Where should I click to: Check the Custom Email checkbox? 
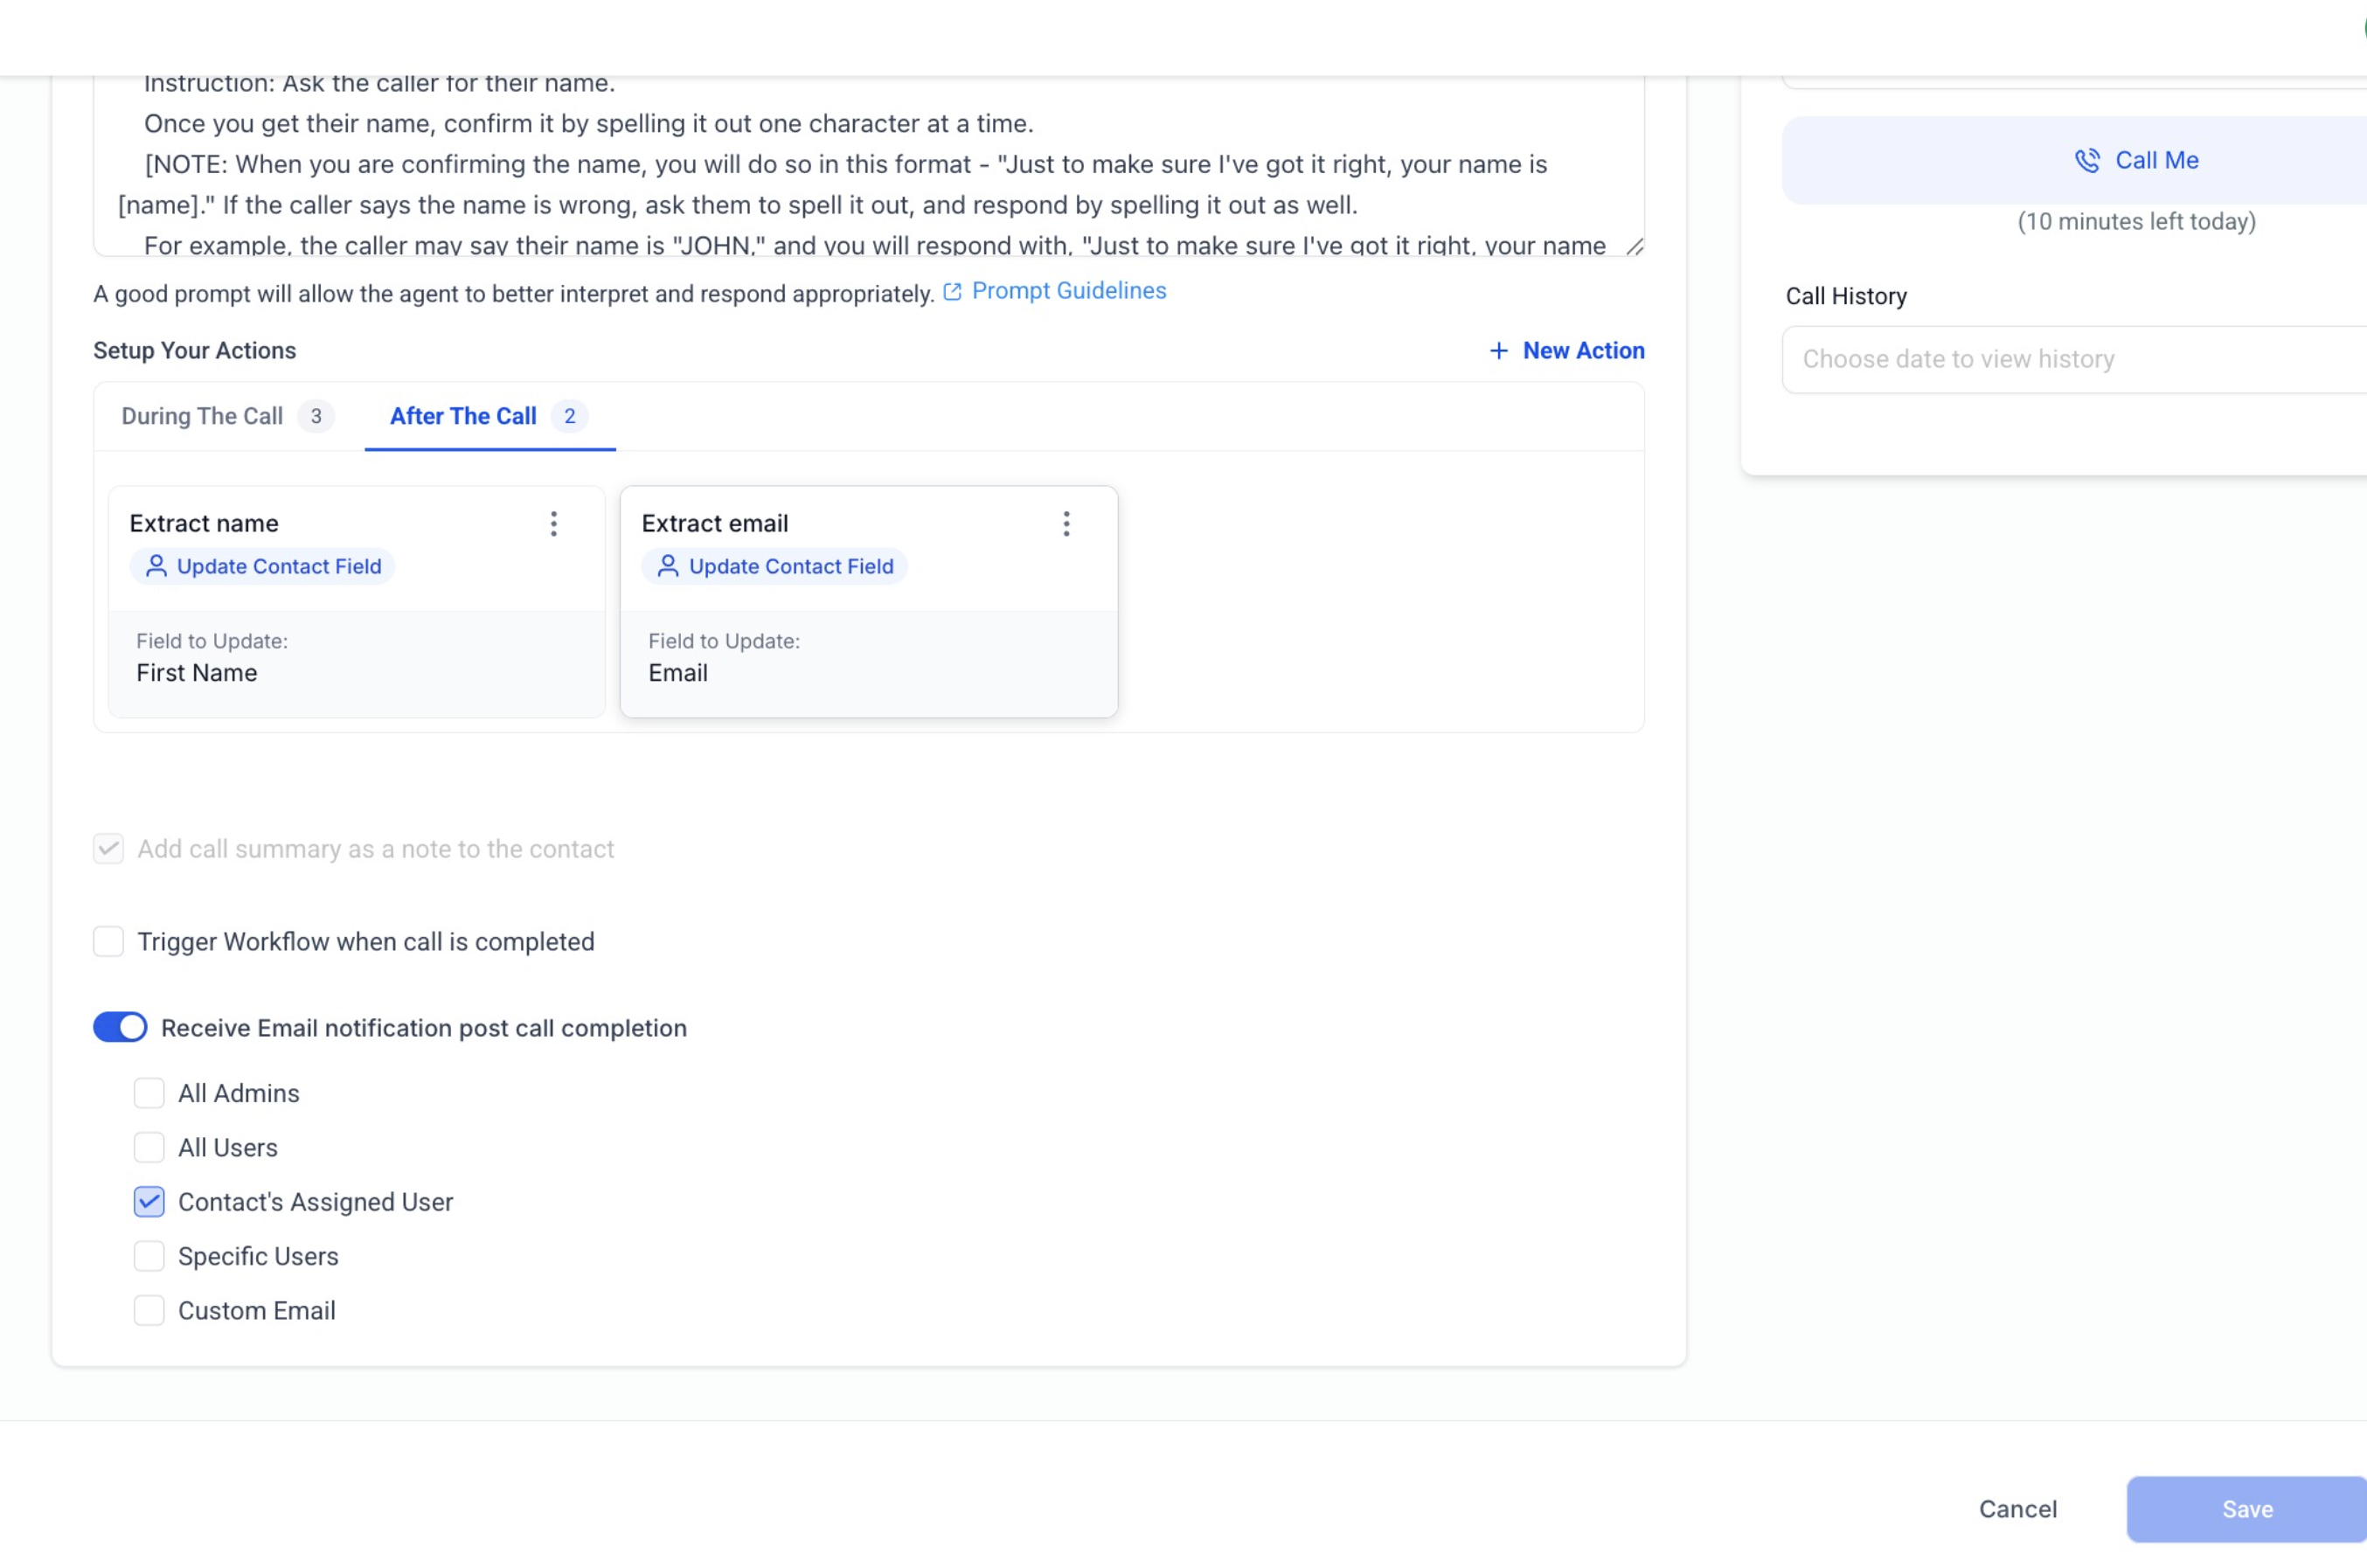pyautogui.click(x=149, y=1310)
